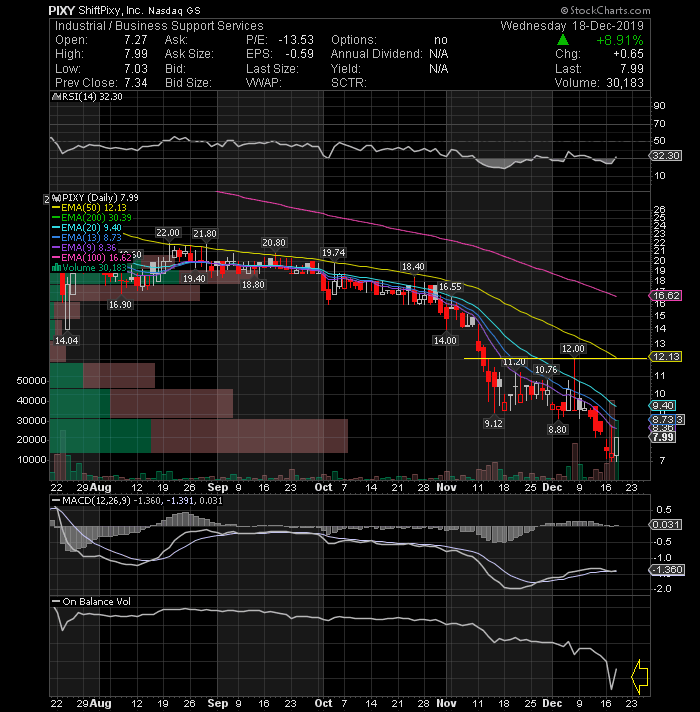Click the EMA(100) magenta legend line
Screen dimensions: 700x712
pyautogui.click(x=56, y=257)
